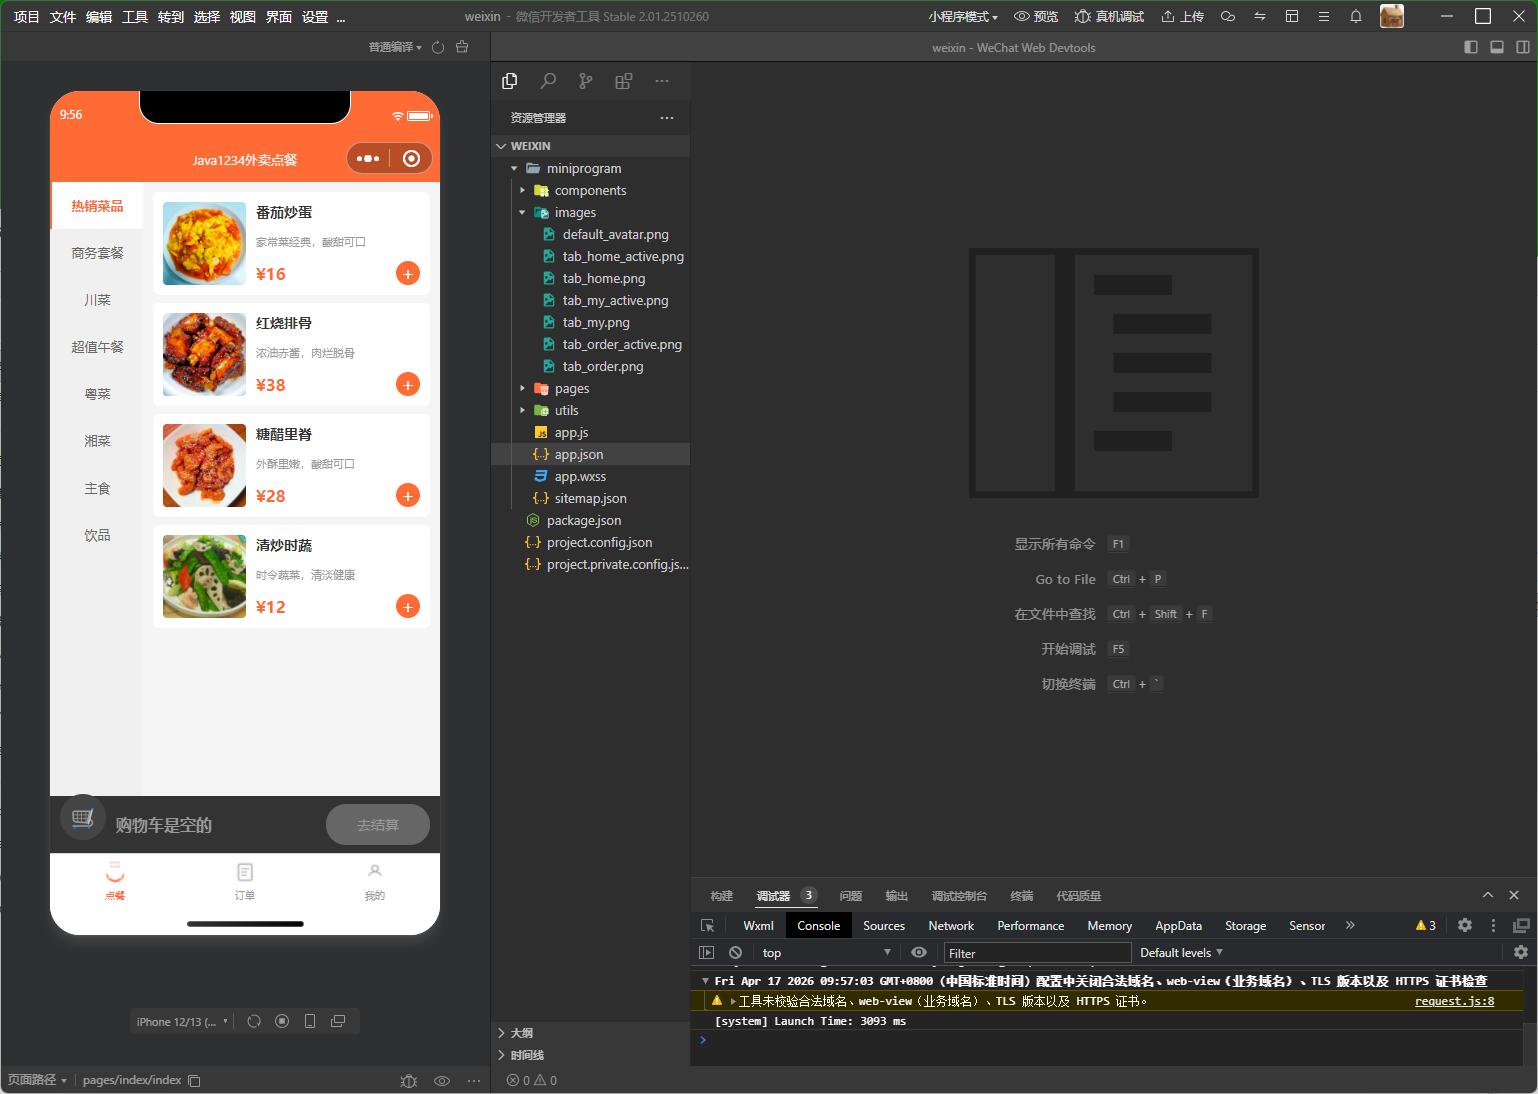Click the notification bell icon

[x=1356, y=16]
